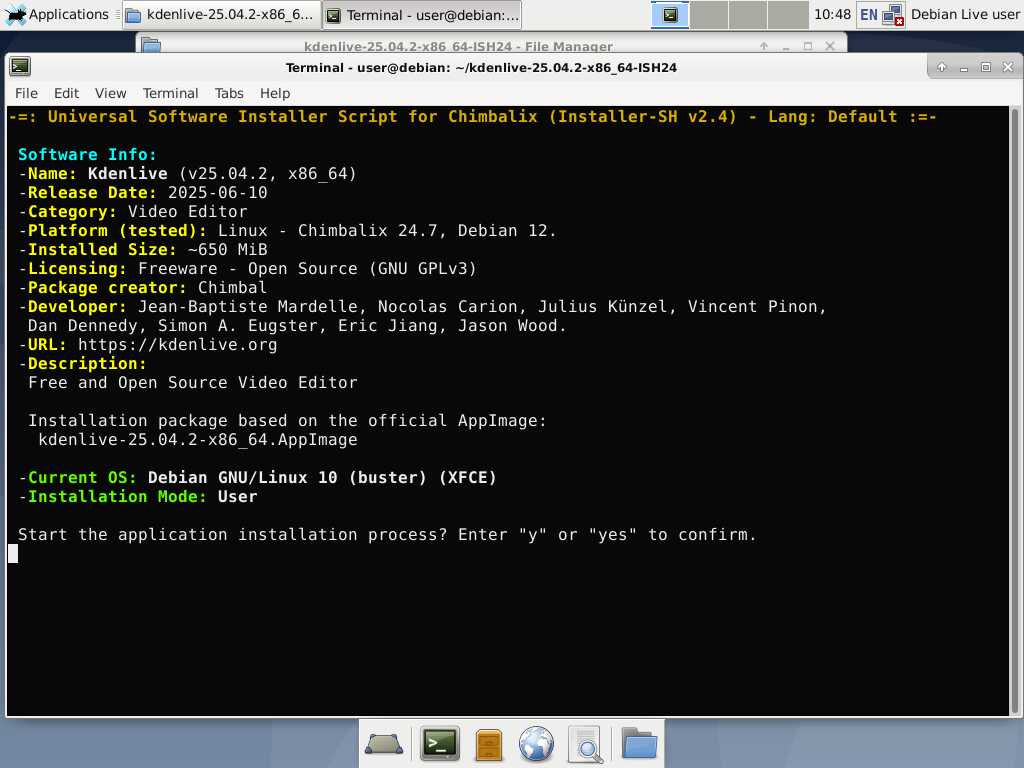This screenshot has width=1024, height=768.
Task: Select the first workspace in the pager
Action: [x=670, y=14]
